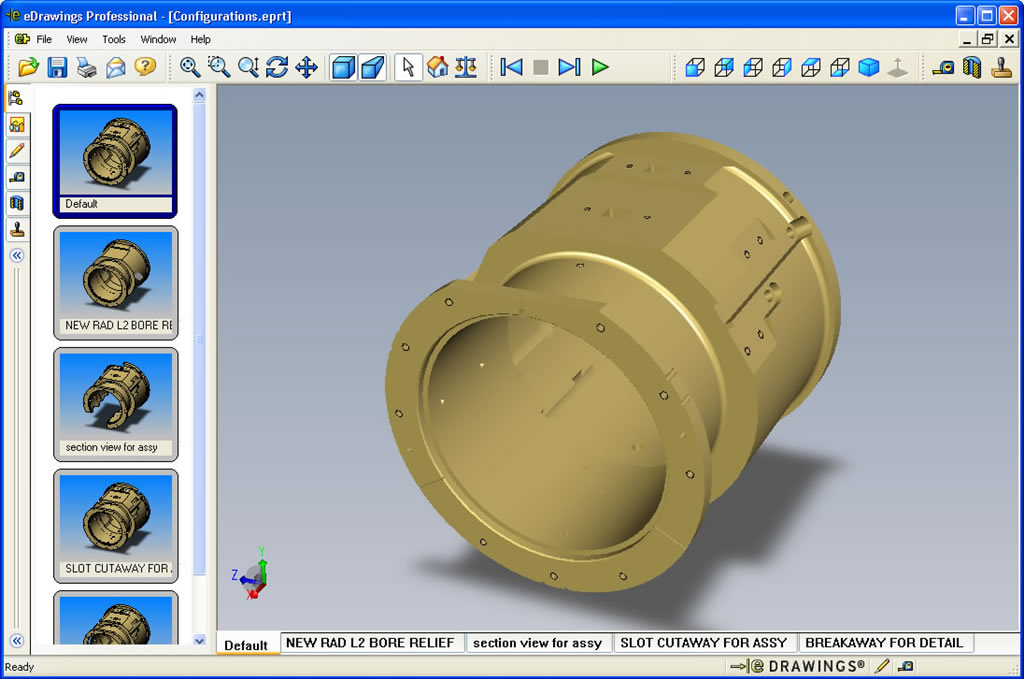Image resolution: width=1024 pixels, height=679 pixels.
Task: Open the Mass Properties scales icon
Action: point(466,67)
